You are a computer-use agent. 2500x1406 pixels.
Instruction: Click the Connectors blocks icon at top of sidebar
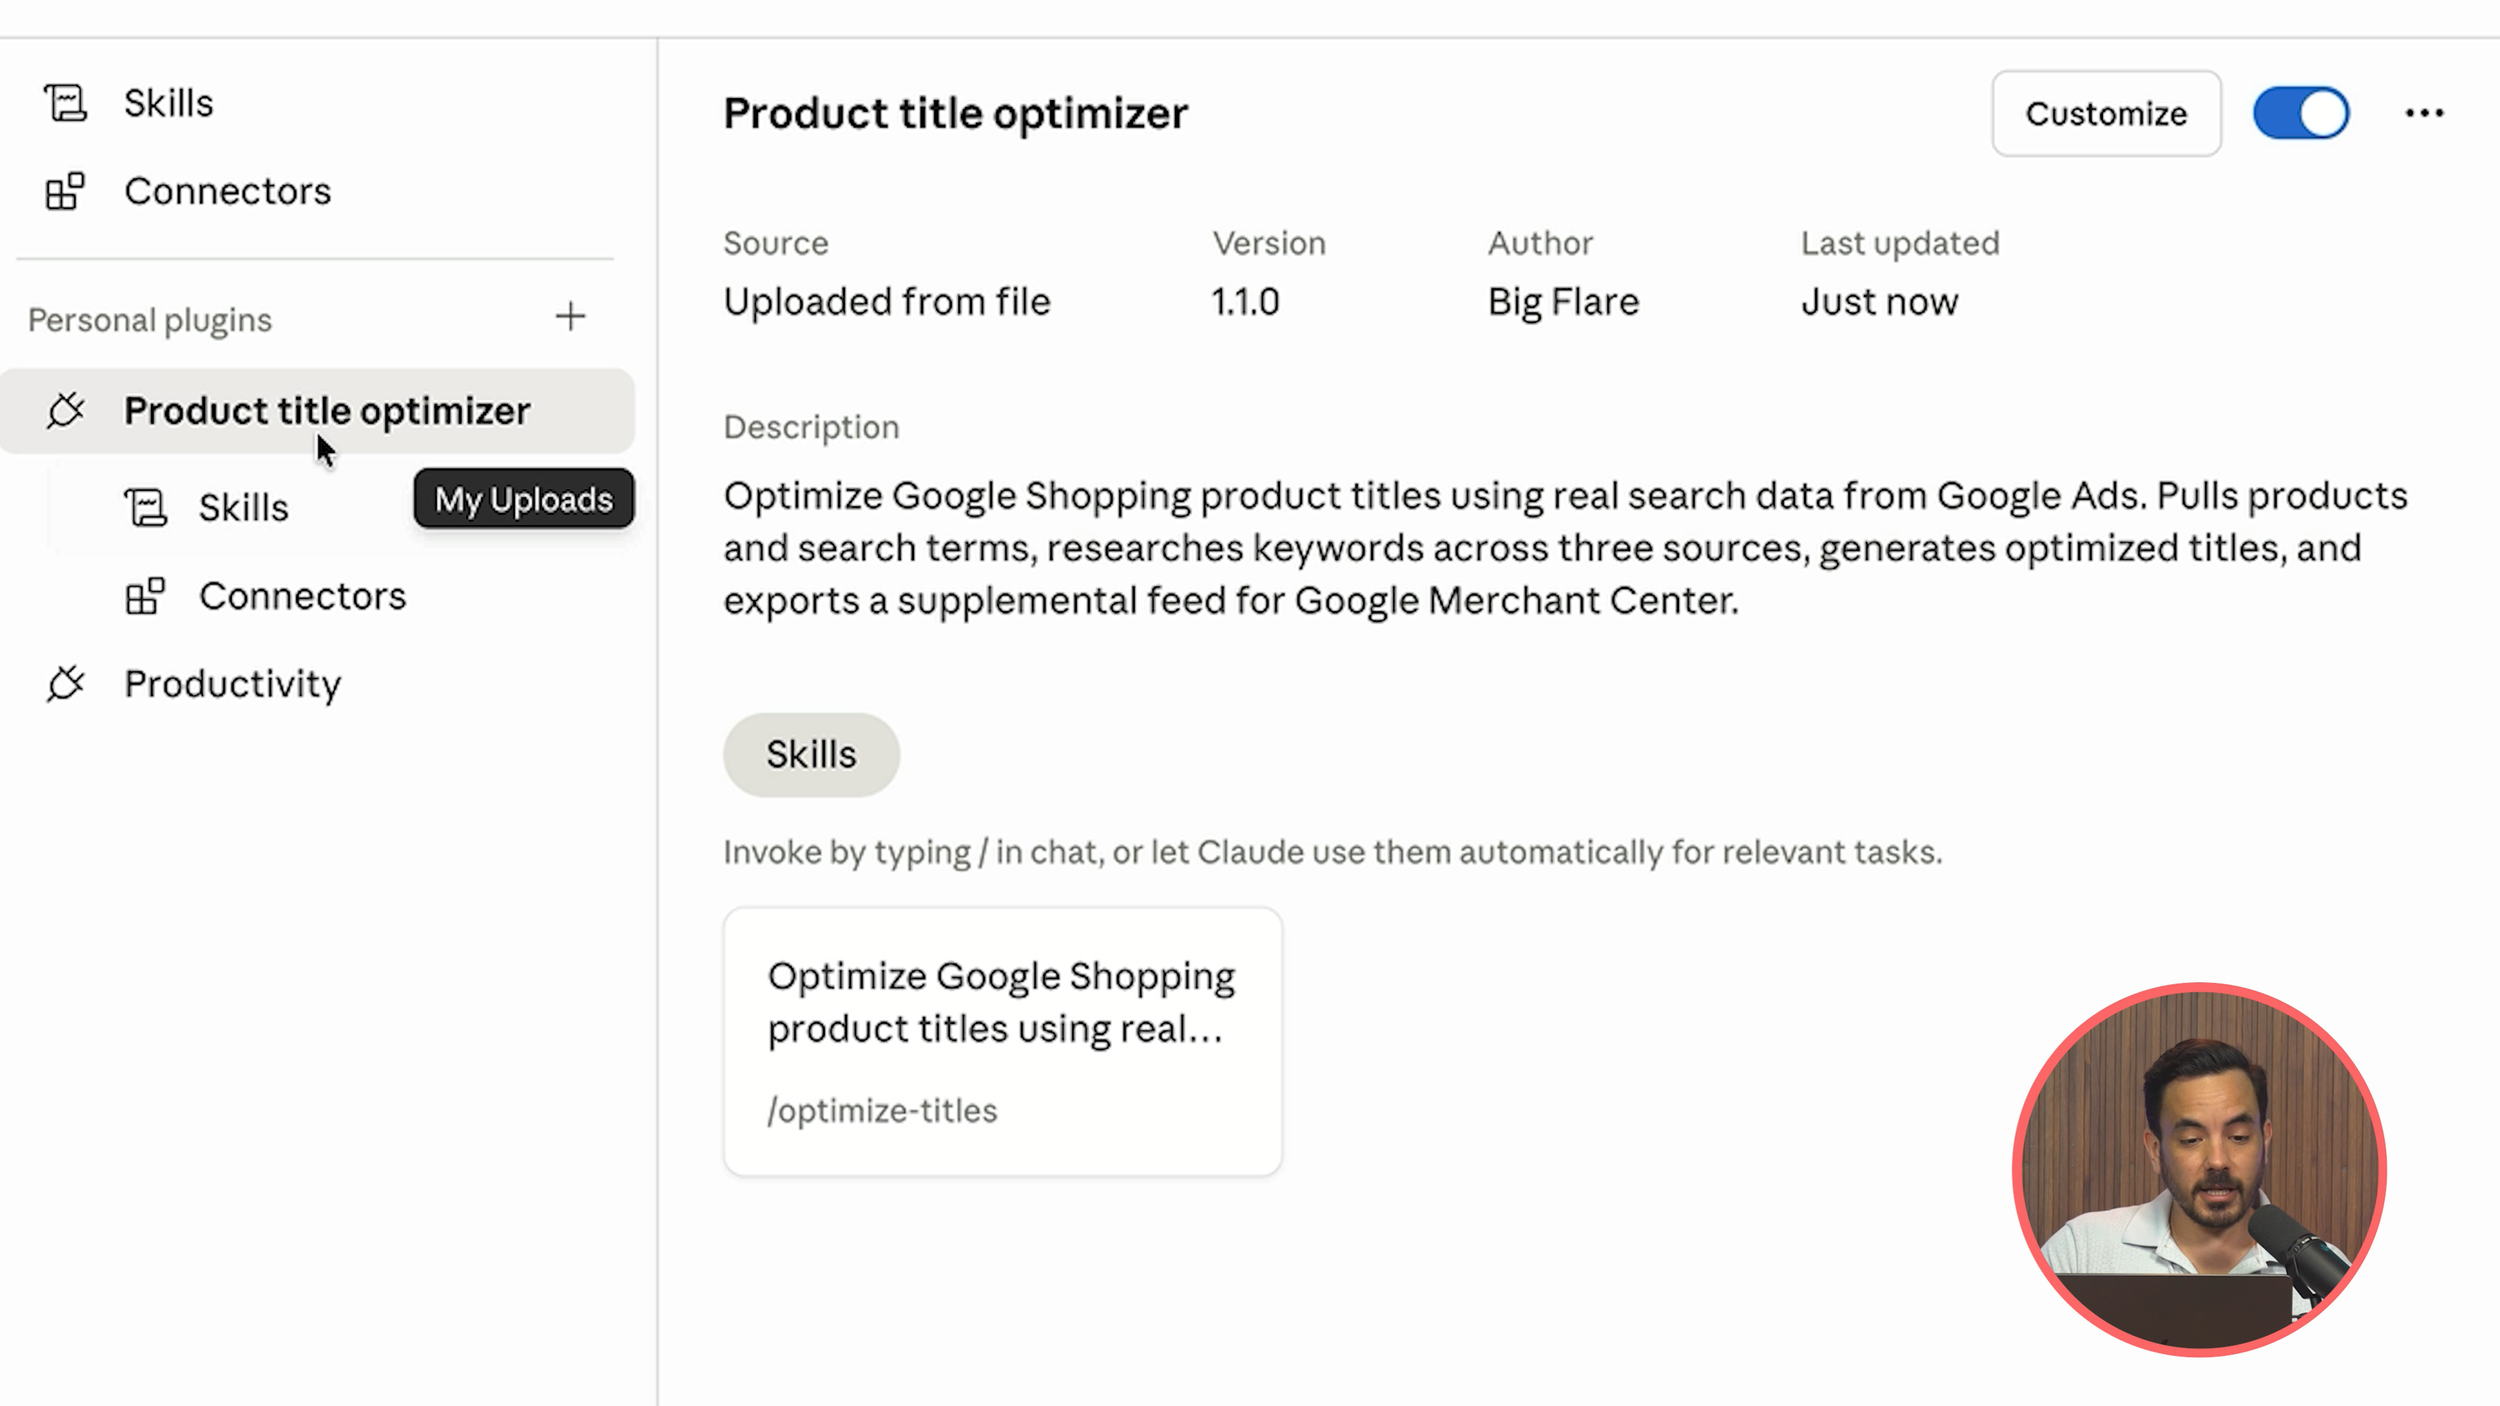(66, 191)
